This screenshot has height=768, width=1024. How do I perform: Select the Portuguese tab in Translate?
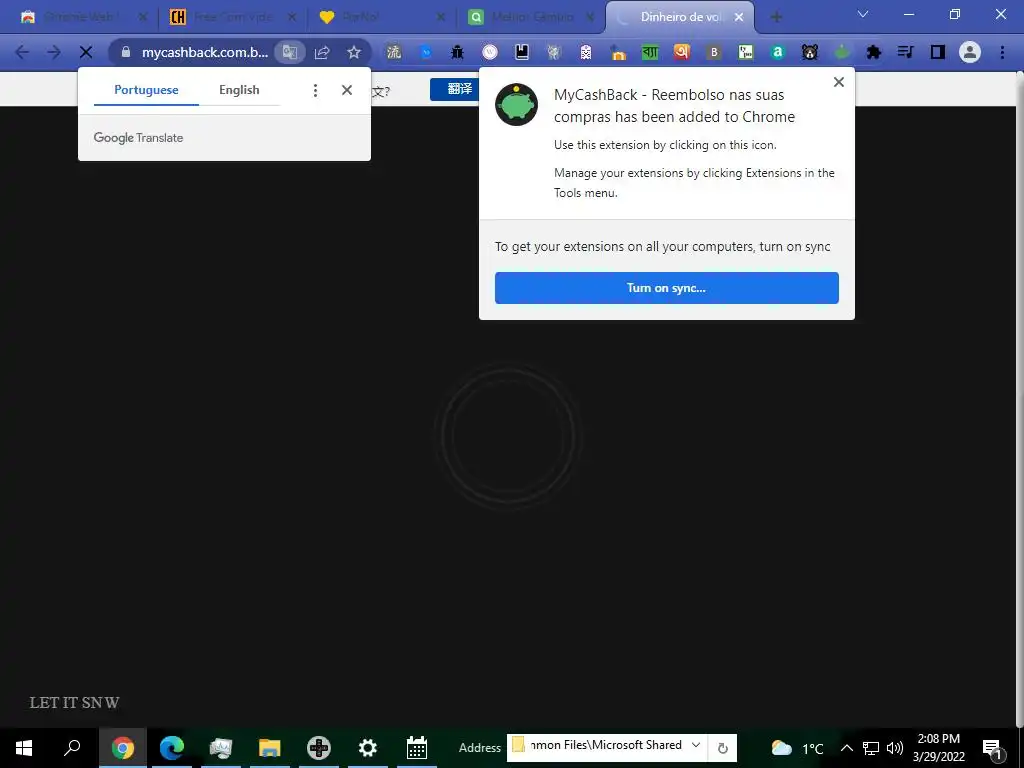tap(146, 90)
